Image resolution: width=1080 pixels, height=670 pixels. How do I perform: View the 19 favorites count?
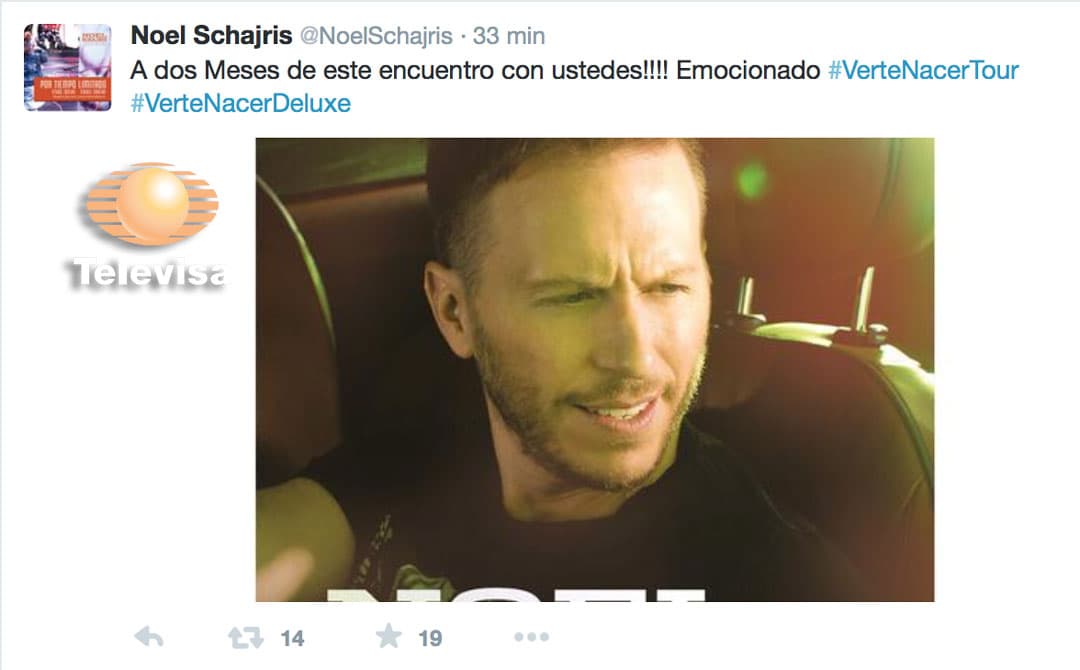point(430,638)
